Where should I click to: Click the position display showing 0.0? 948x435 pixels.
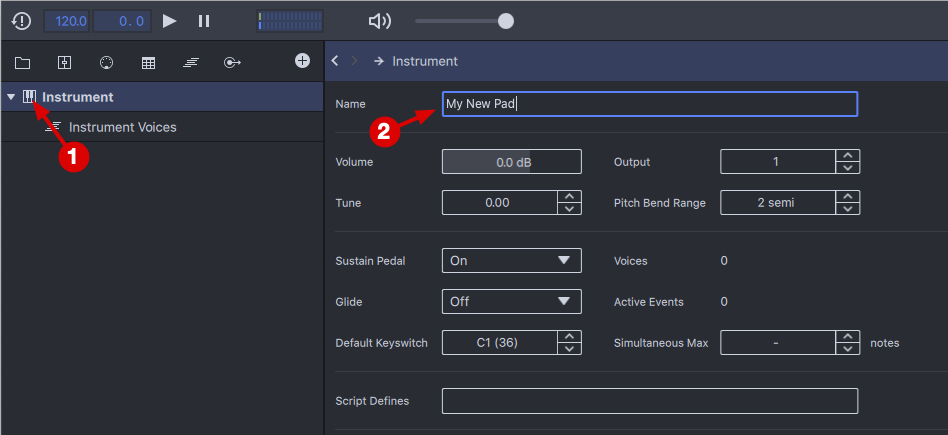point(122,21)
